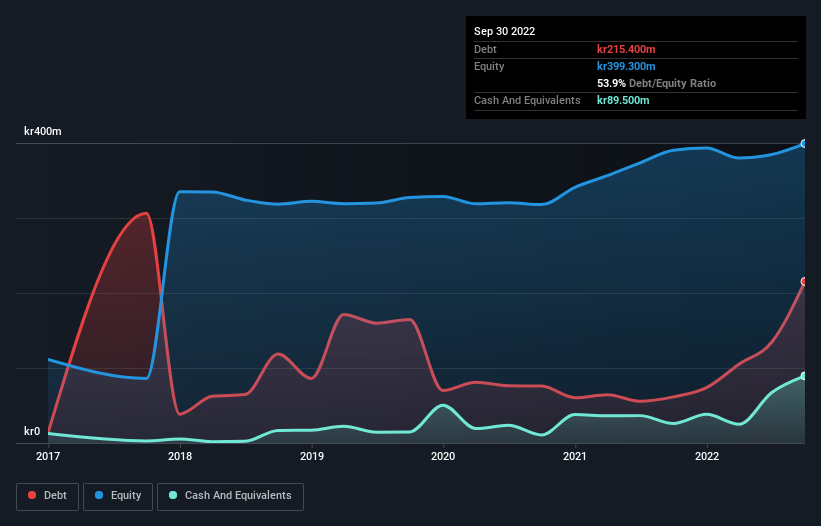The image size is (821, 526).
Task: Click the 2021 x-axis label
Action: click(x=575, y=456)
